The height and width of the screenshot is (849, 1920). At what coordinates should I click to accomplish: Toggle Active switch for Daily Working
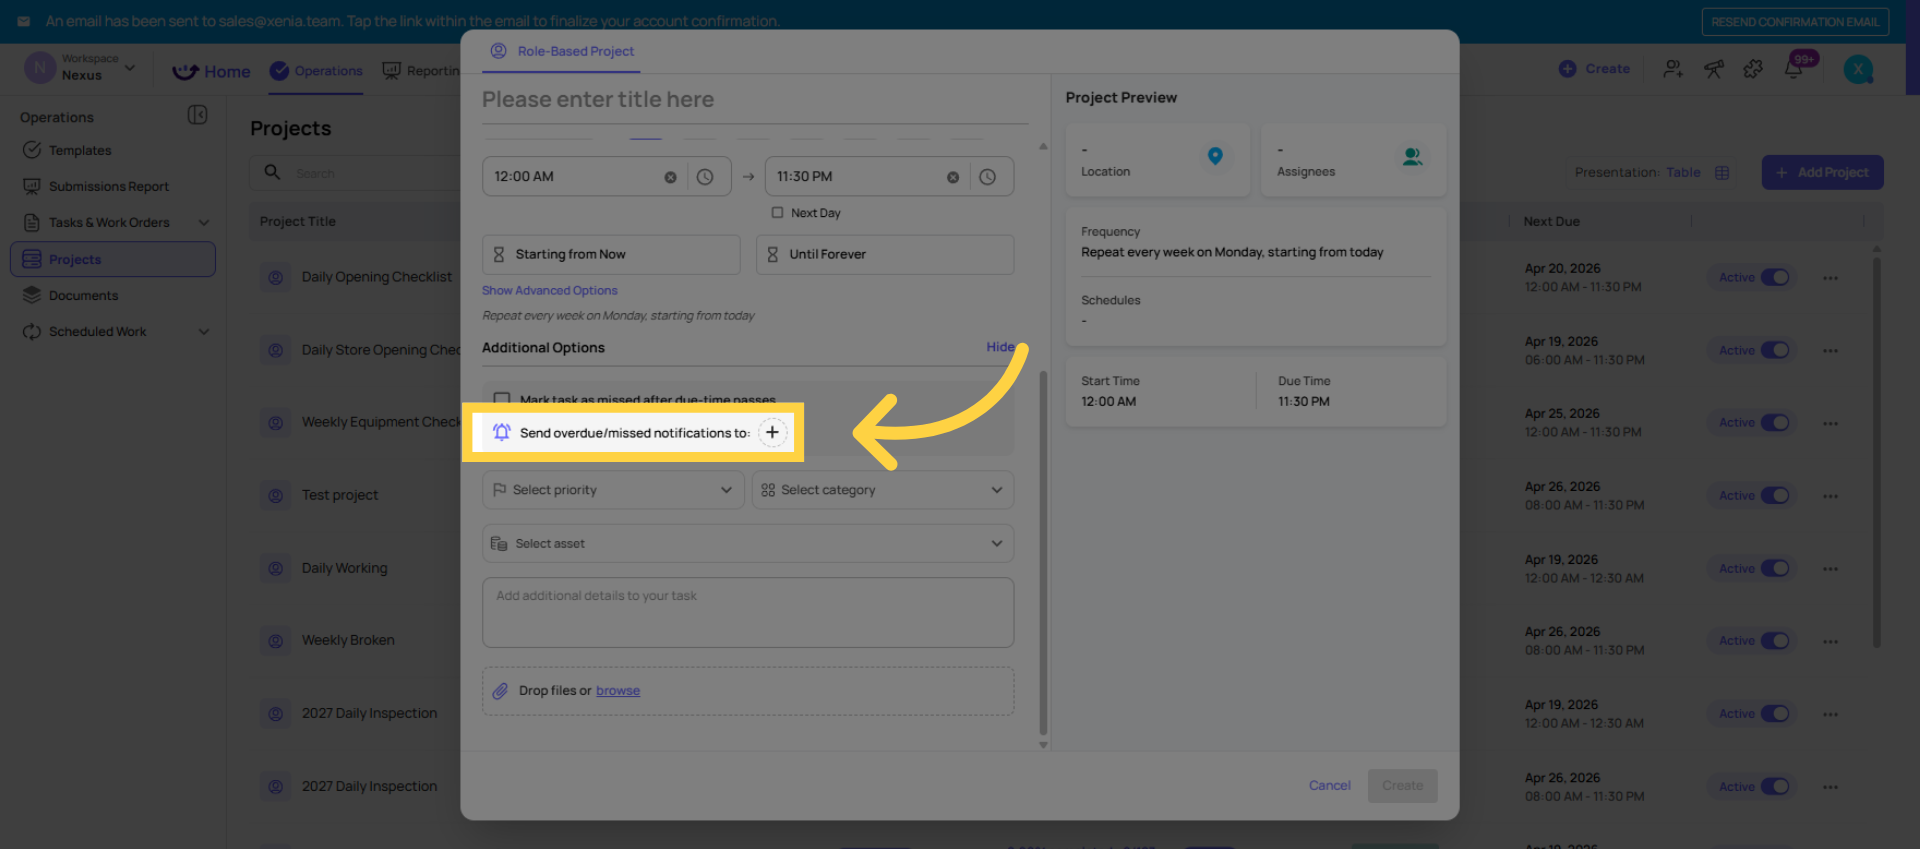coord(1775,568)
